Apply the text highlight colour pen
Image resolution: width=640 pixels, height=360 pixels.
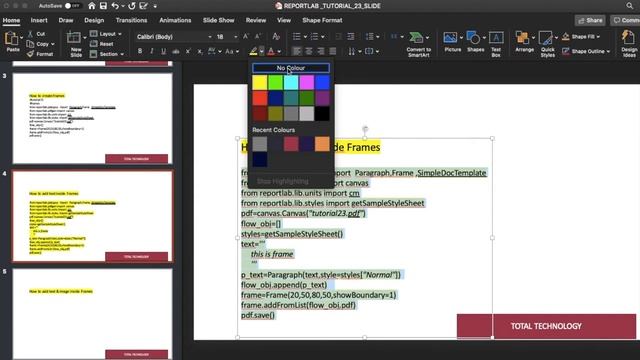tap(253, 51)
